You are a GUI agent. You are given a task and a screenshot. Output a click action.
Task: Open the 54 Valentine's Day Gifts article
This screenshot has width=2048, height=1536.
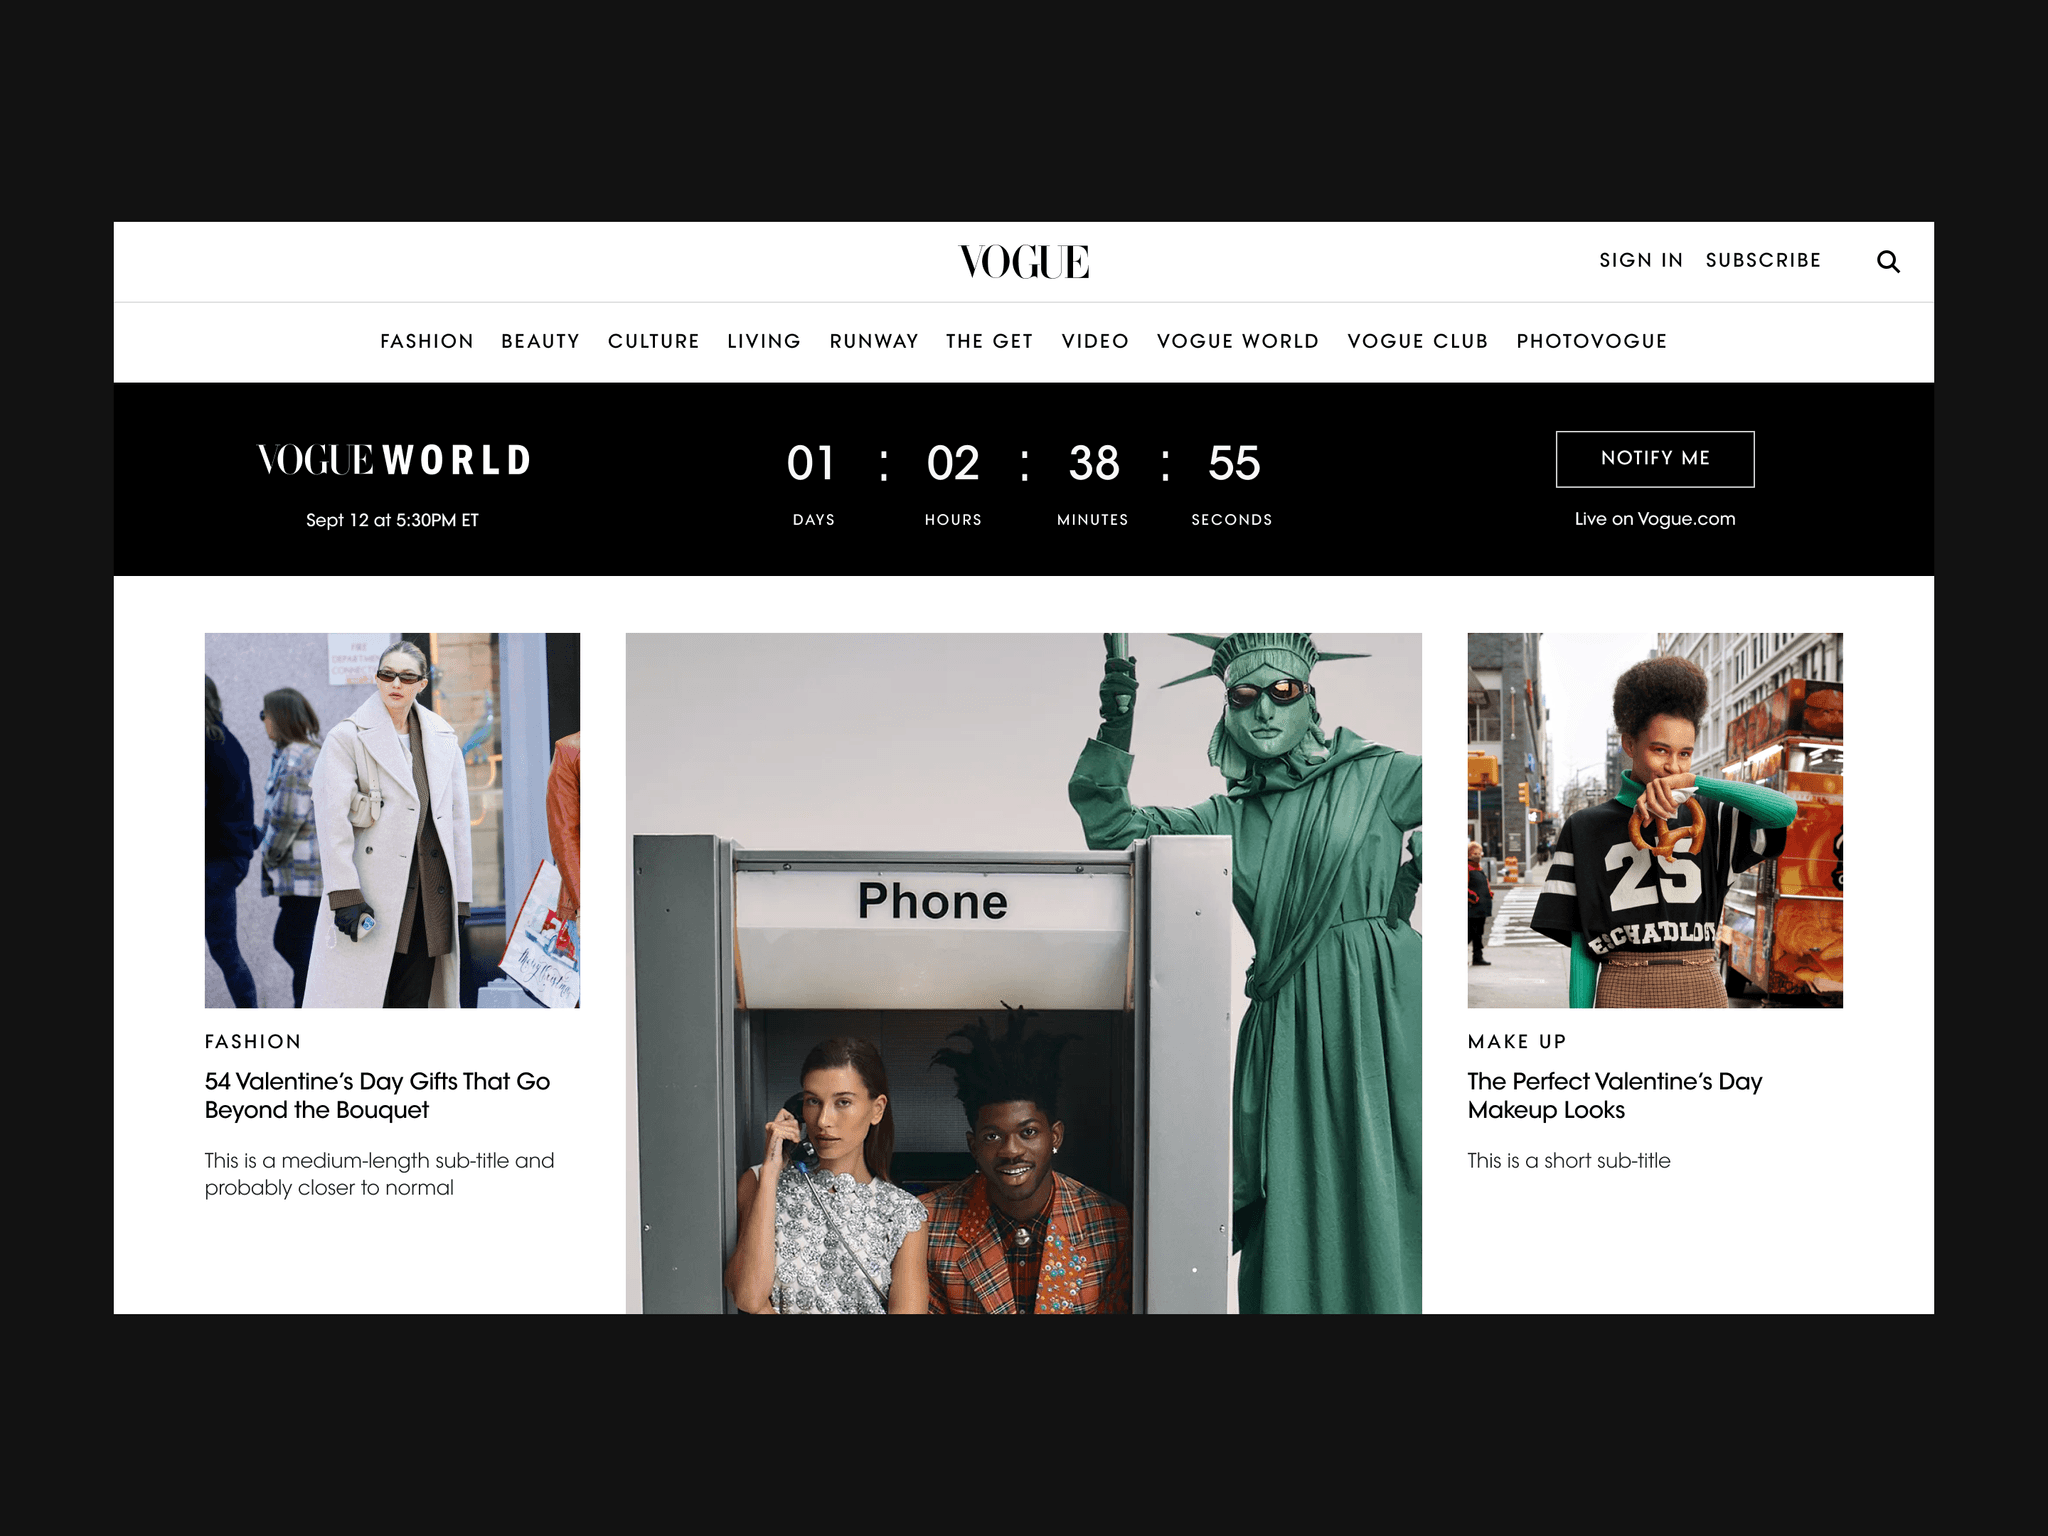tap(377, 1095)
